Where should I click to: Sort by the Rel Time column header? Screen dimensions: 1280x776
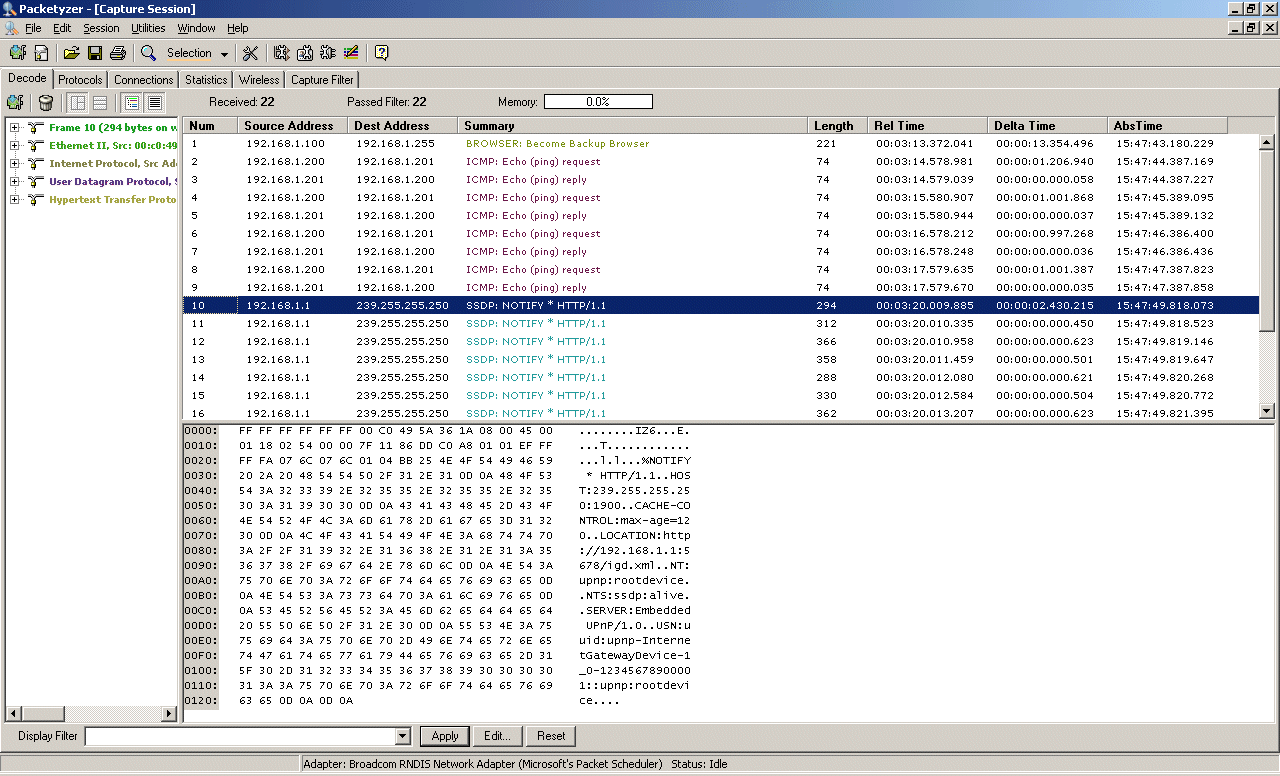(x=928, y=125)
